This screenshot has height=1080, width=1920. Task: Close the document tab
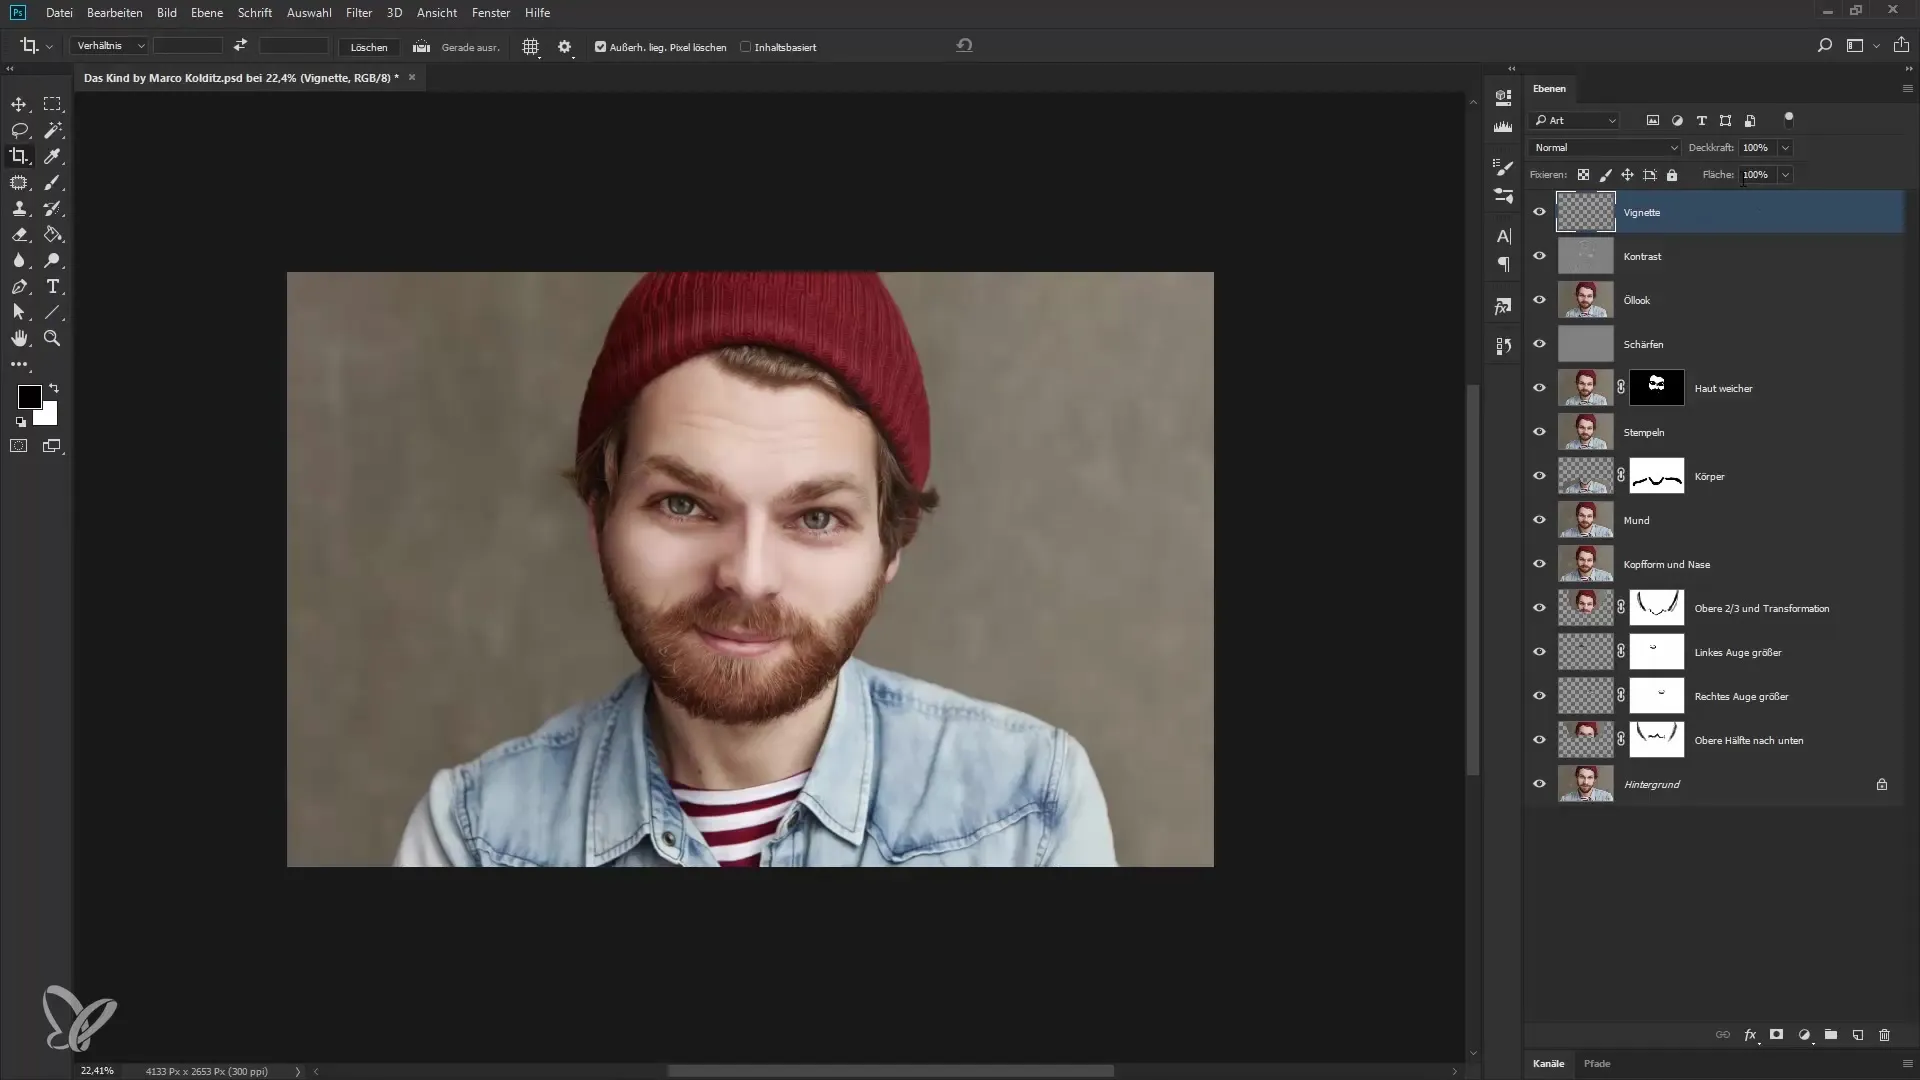(411, 77)
